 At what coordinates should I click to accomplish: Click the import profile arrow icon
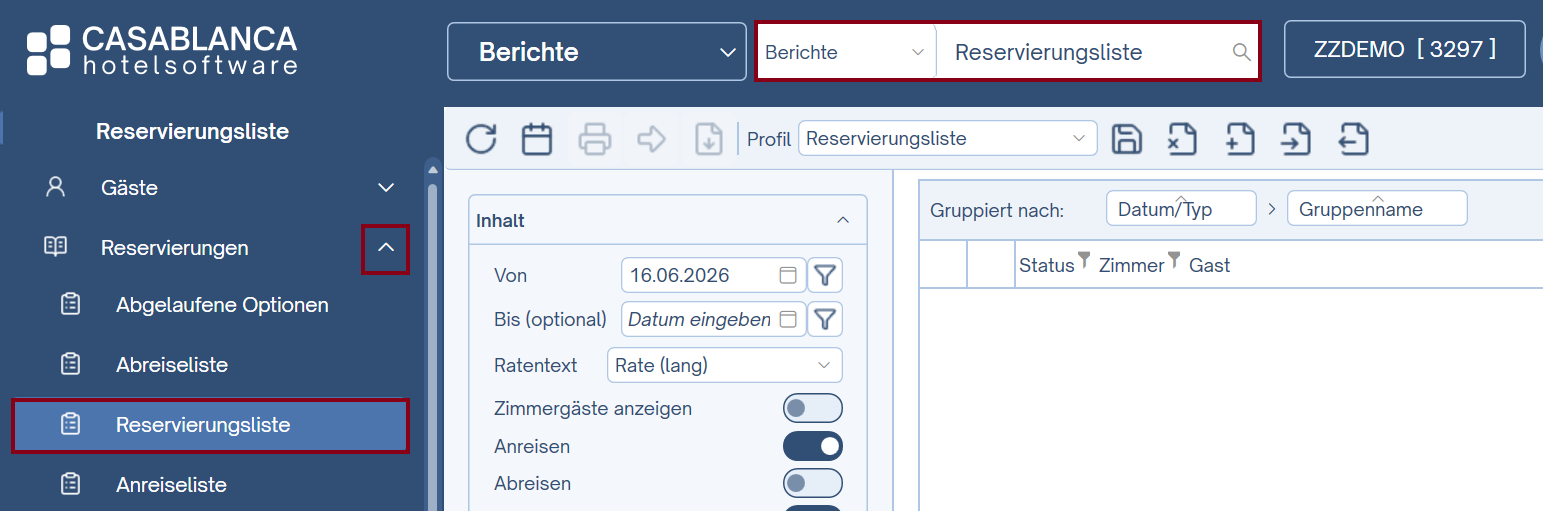pos(1296,139)
